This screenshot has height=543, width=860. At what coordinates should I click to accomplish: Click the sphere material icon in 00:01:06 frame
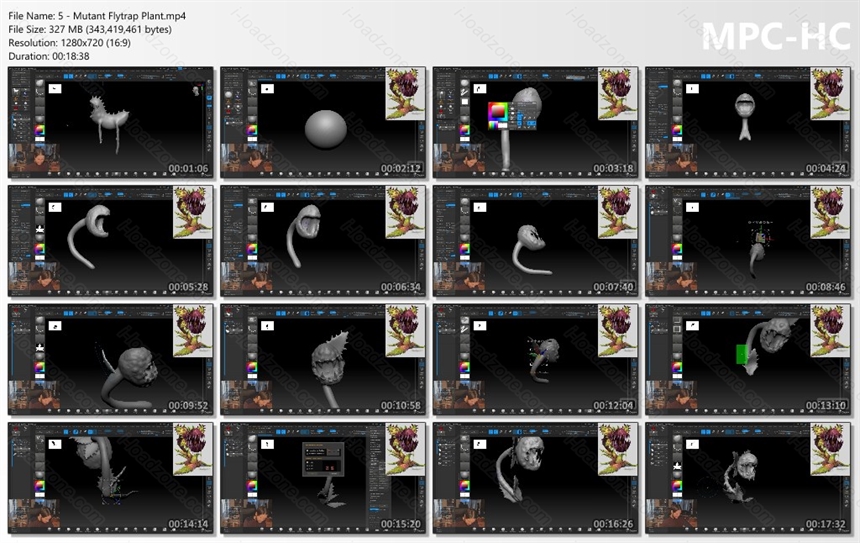click(39, 84)
